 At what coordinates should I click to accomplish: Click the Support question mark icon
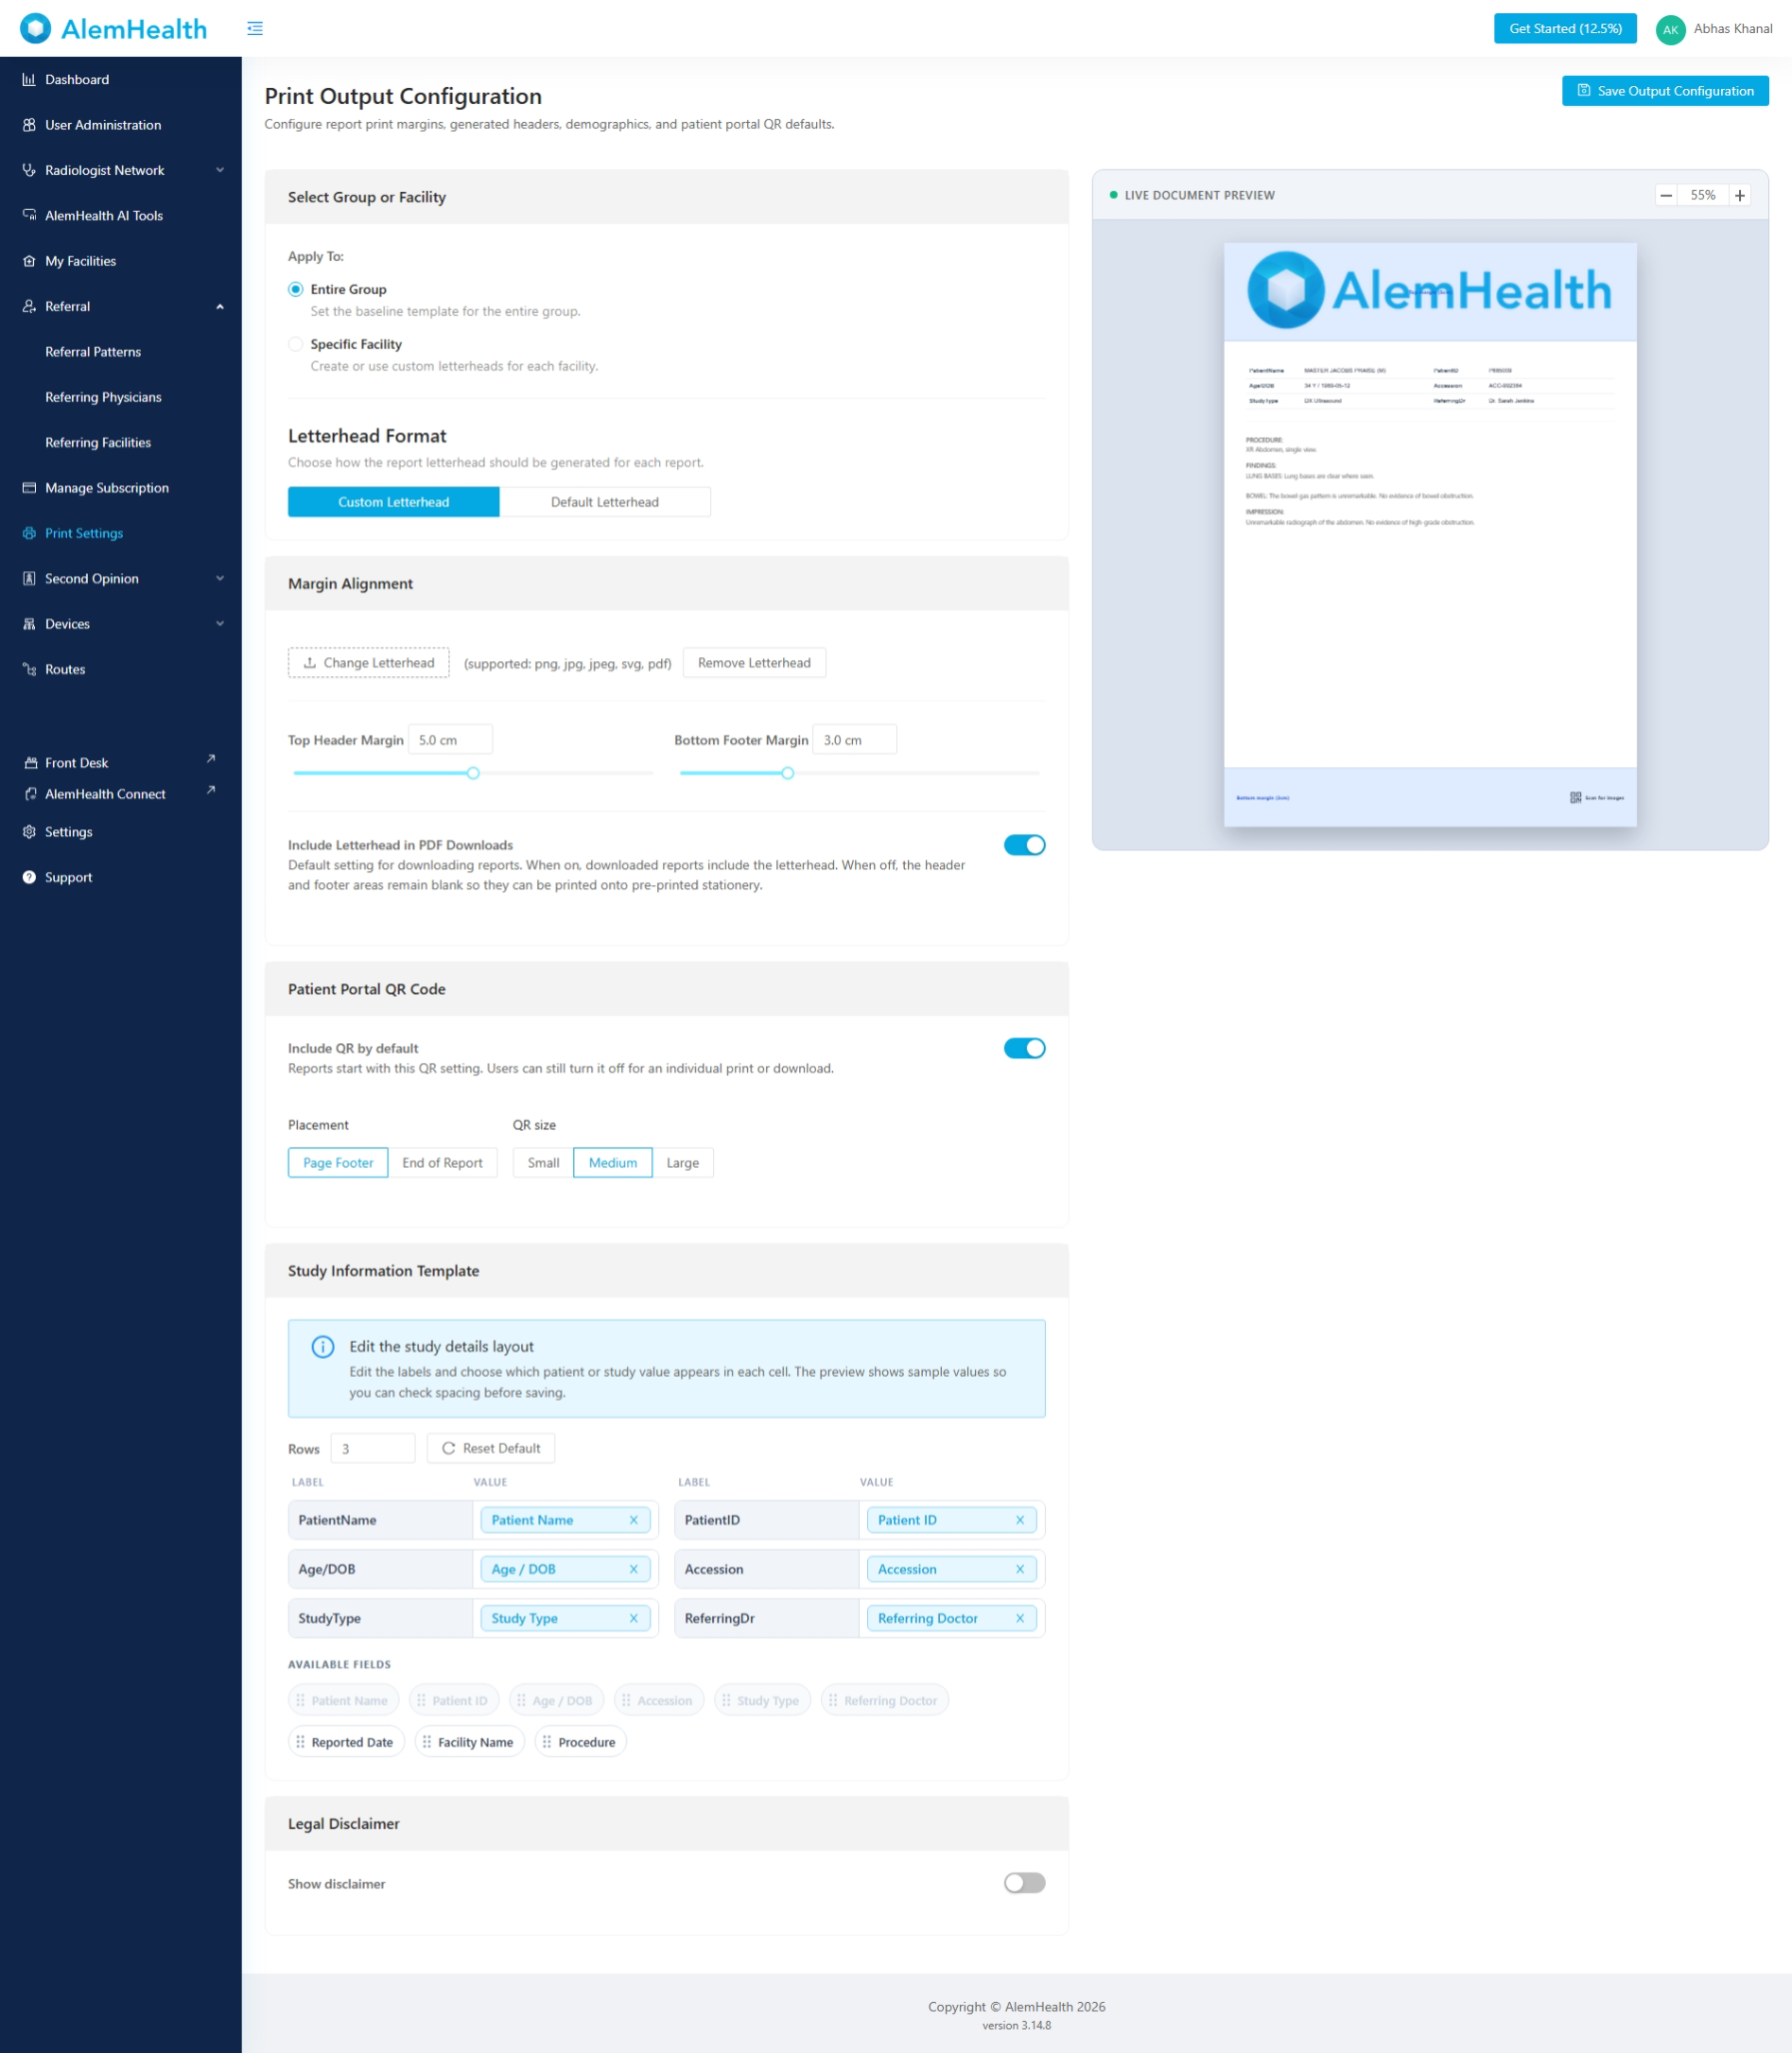pyautogui.click(x=29, y=877)
